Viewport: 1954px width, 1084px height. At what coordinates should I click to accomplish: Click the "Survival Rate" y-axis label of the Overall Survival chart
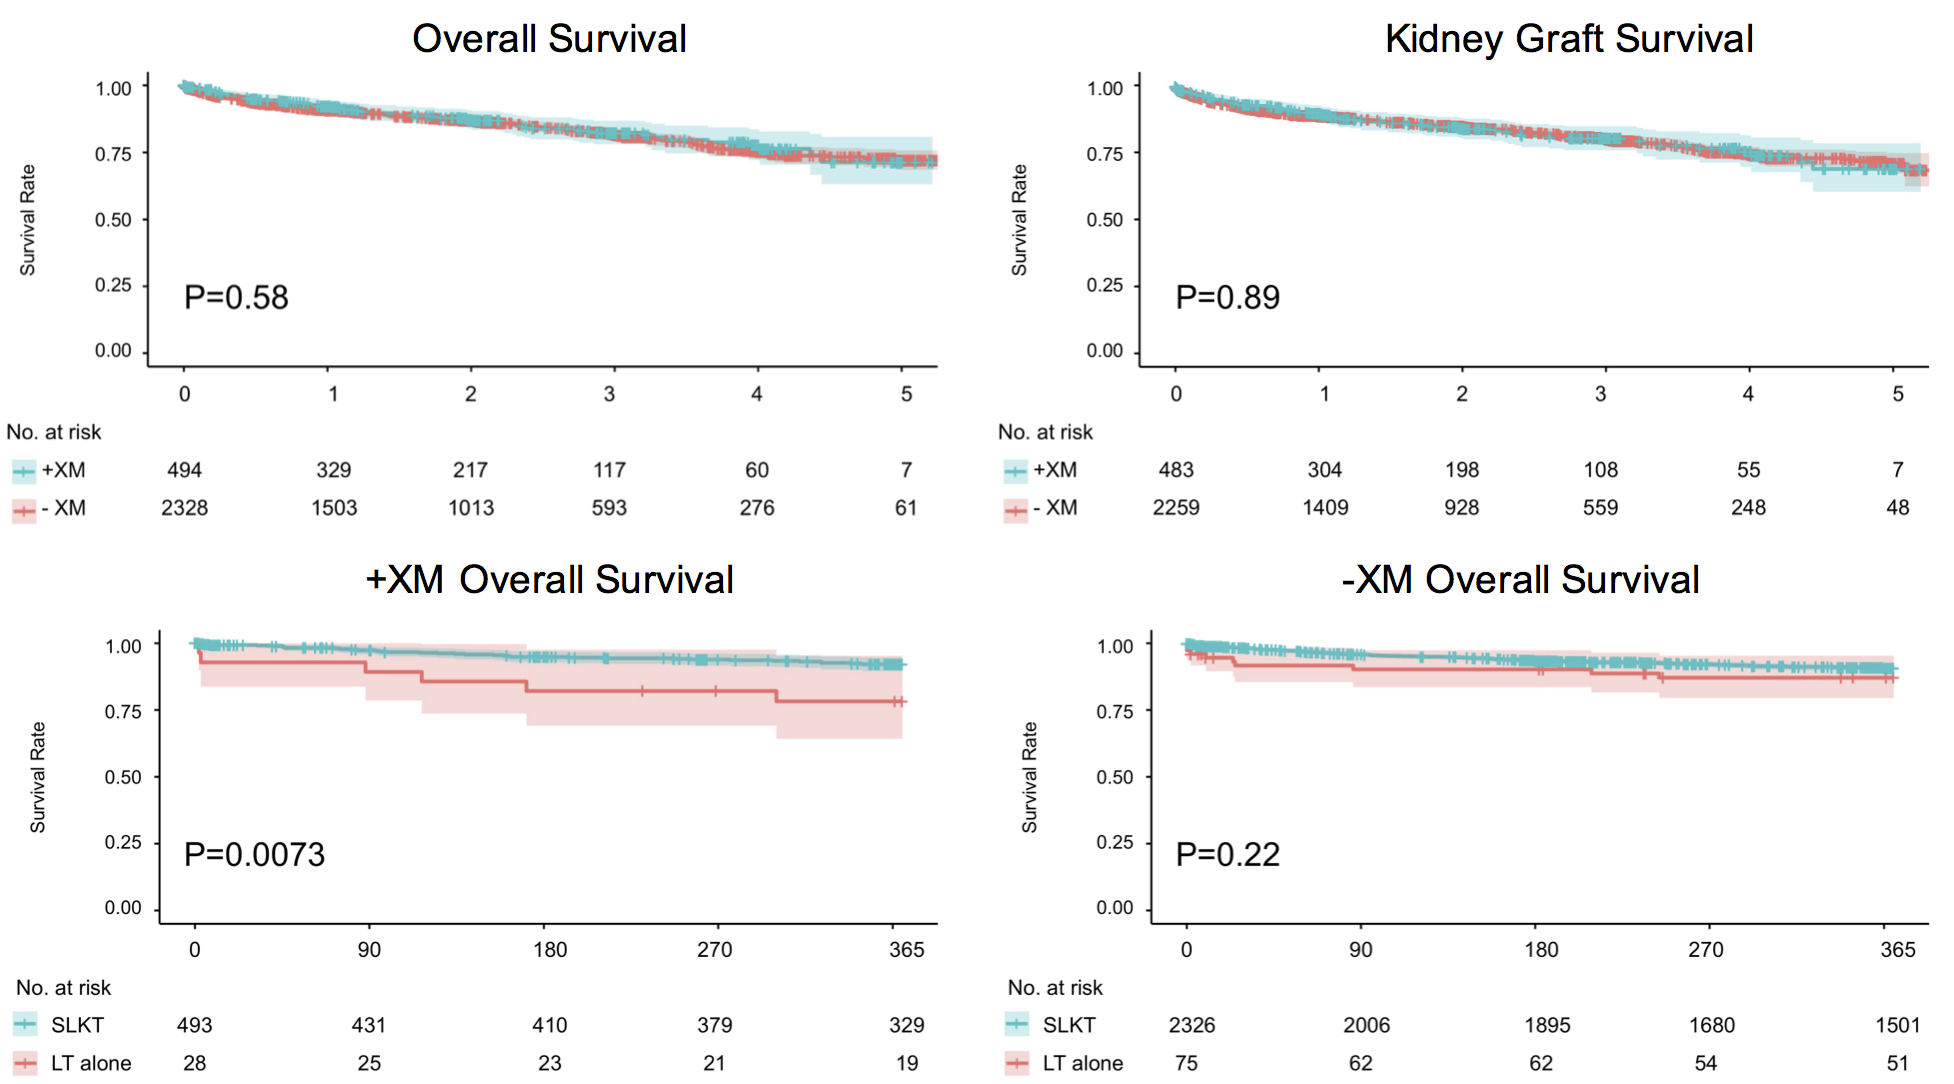point(28,220)
